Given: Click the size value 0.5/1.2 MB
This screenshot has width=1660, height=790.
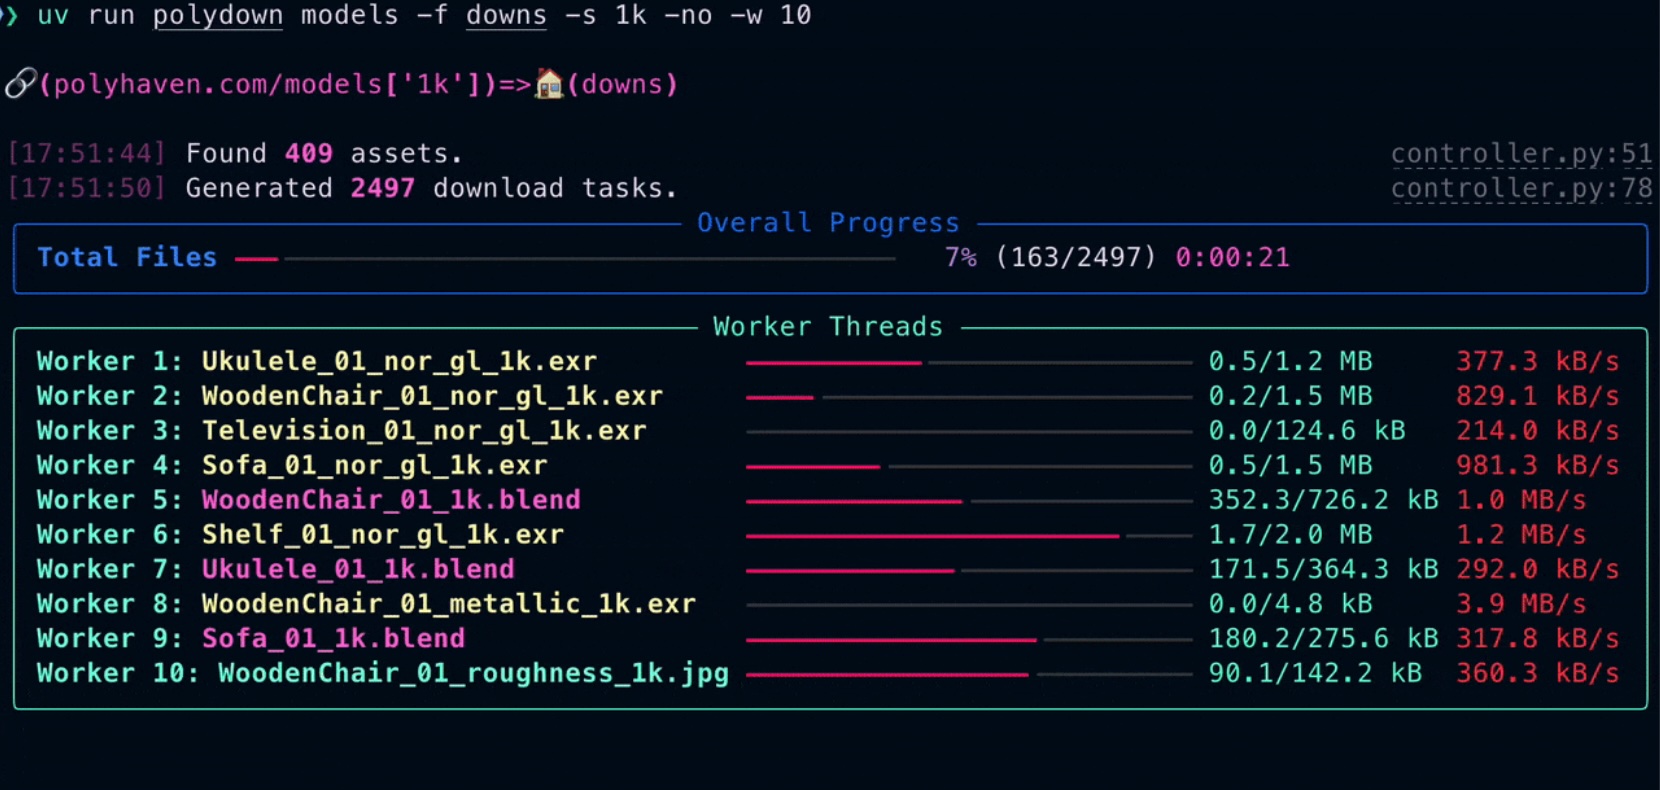Looking at the screenshot, I should point(1290,361).
